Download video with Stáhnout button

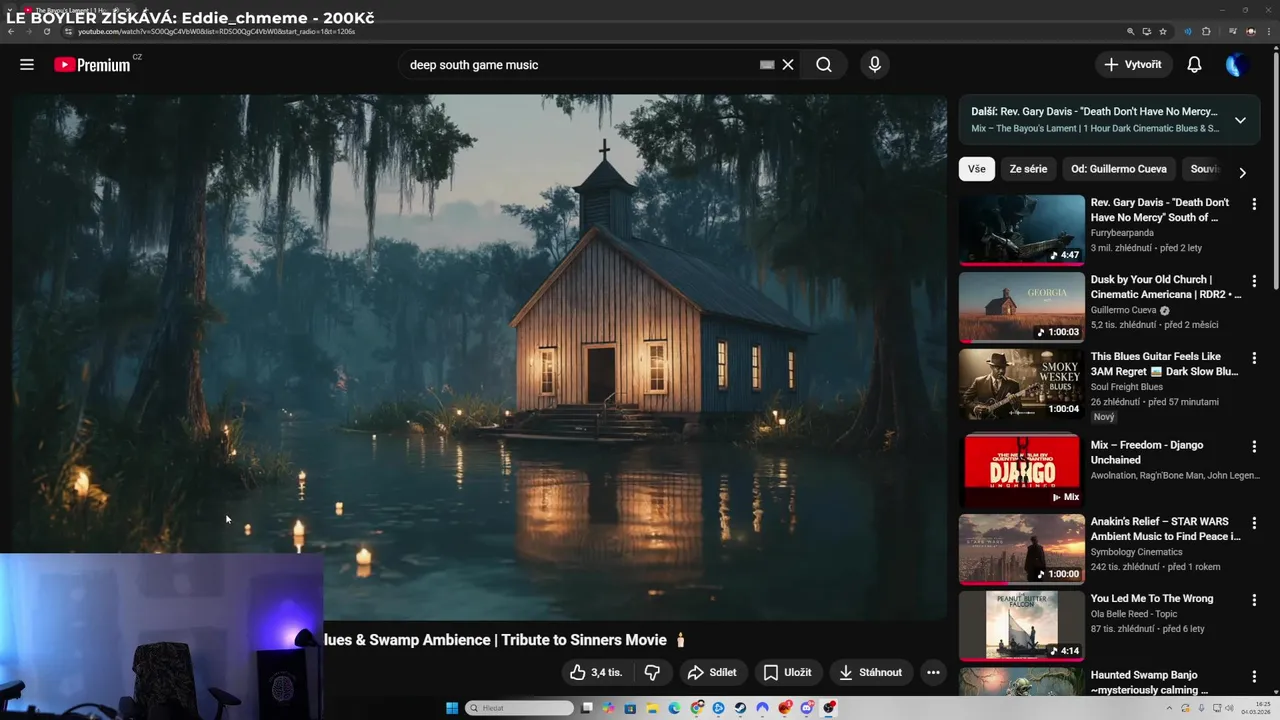(870, 673)
